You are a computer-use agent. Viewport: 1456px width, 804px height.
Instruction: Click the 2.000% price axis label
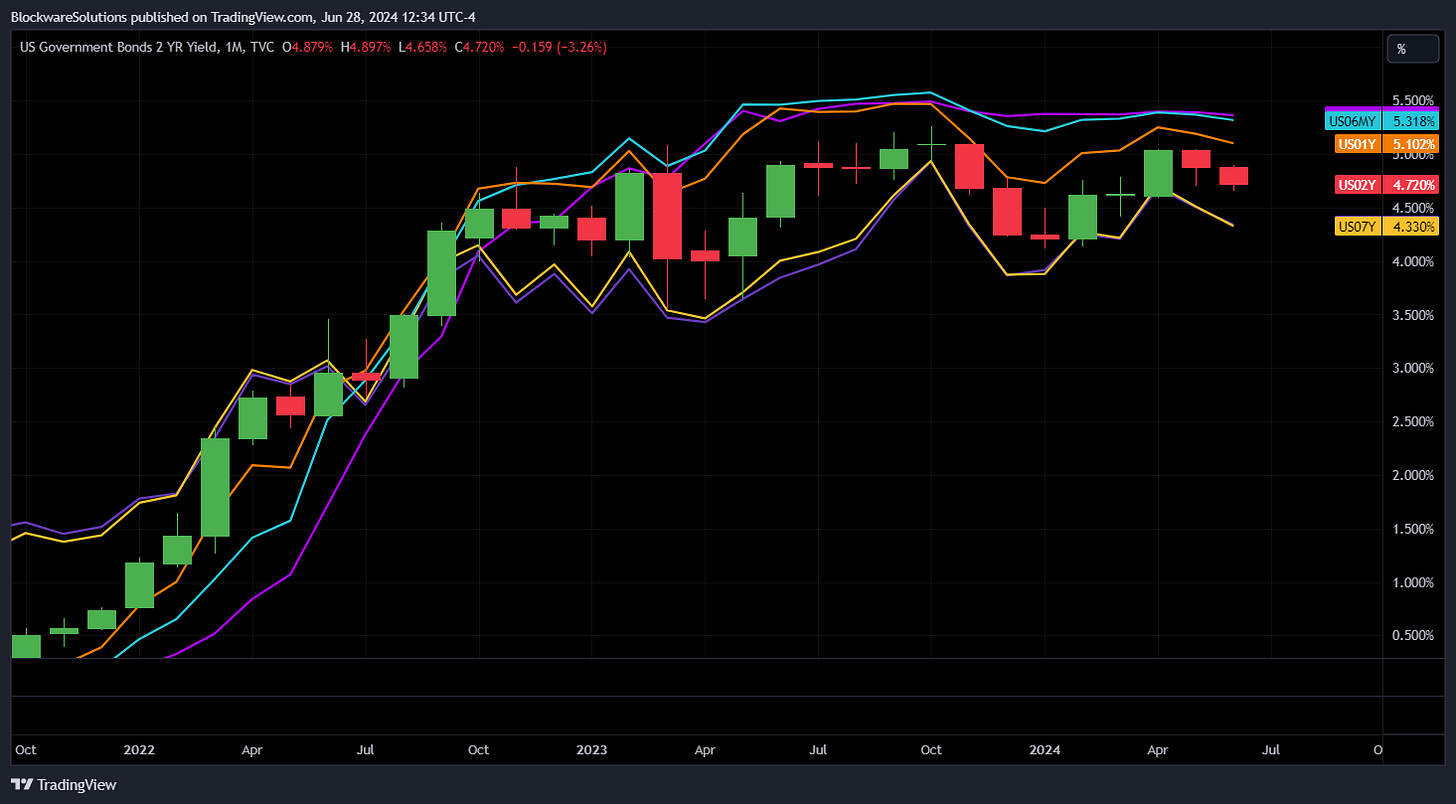coord(1413,475)
